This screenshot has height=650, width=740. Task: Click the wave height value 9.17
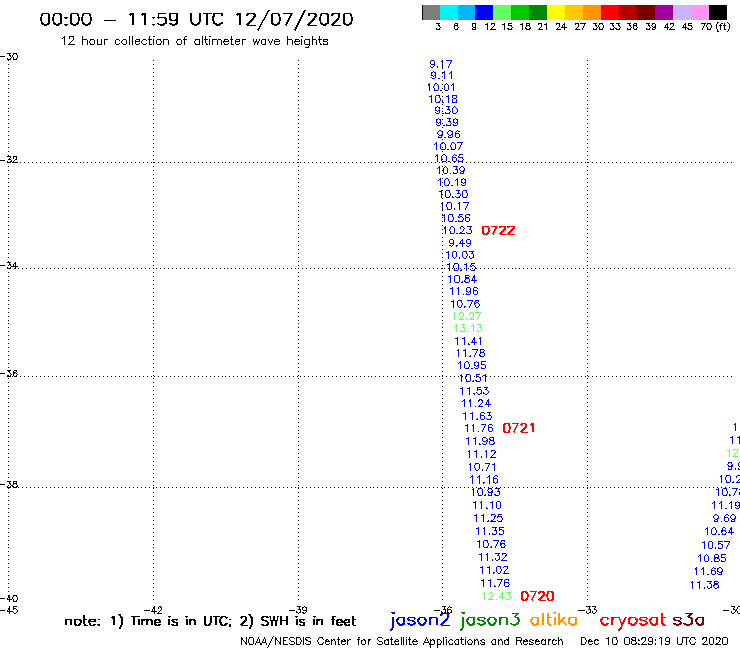(x=441, y=64)
